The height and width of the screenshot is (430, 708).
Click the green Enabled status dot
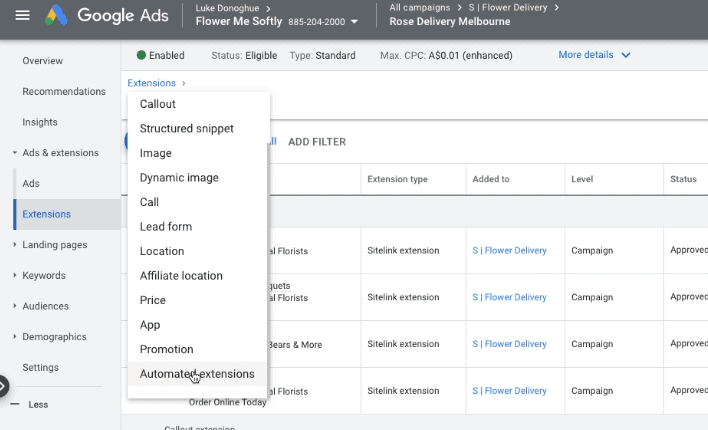141,55
